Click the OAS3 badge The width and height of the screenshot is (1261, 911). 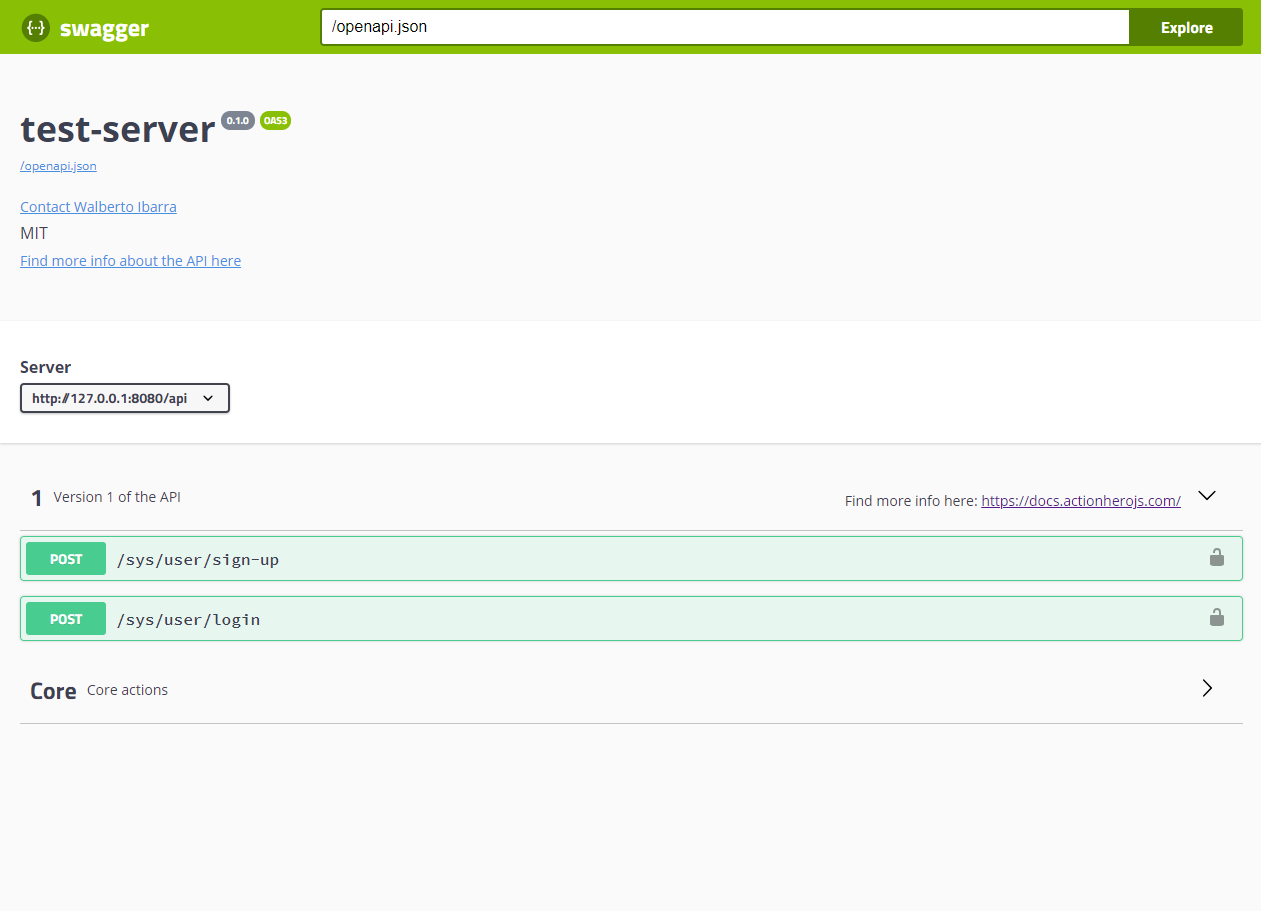tap(275, 121)
